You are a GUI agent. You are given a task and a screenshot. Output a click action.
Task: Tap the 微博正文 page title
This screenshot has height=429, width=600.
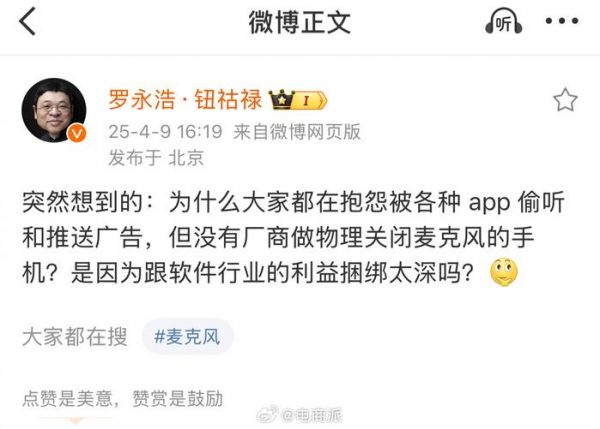pos(300,22)
